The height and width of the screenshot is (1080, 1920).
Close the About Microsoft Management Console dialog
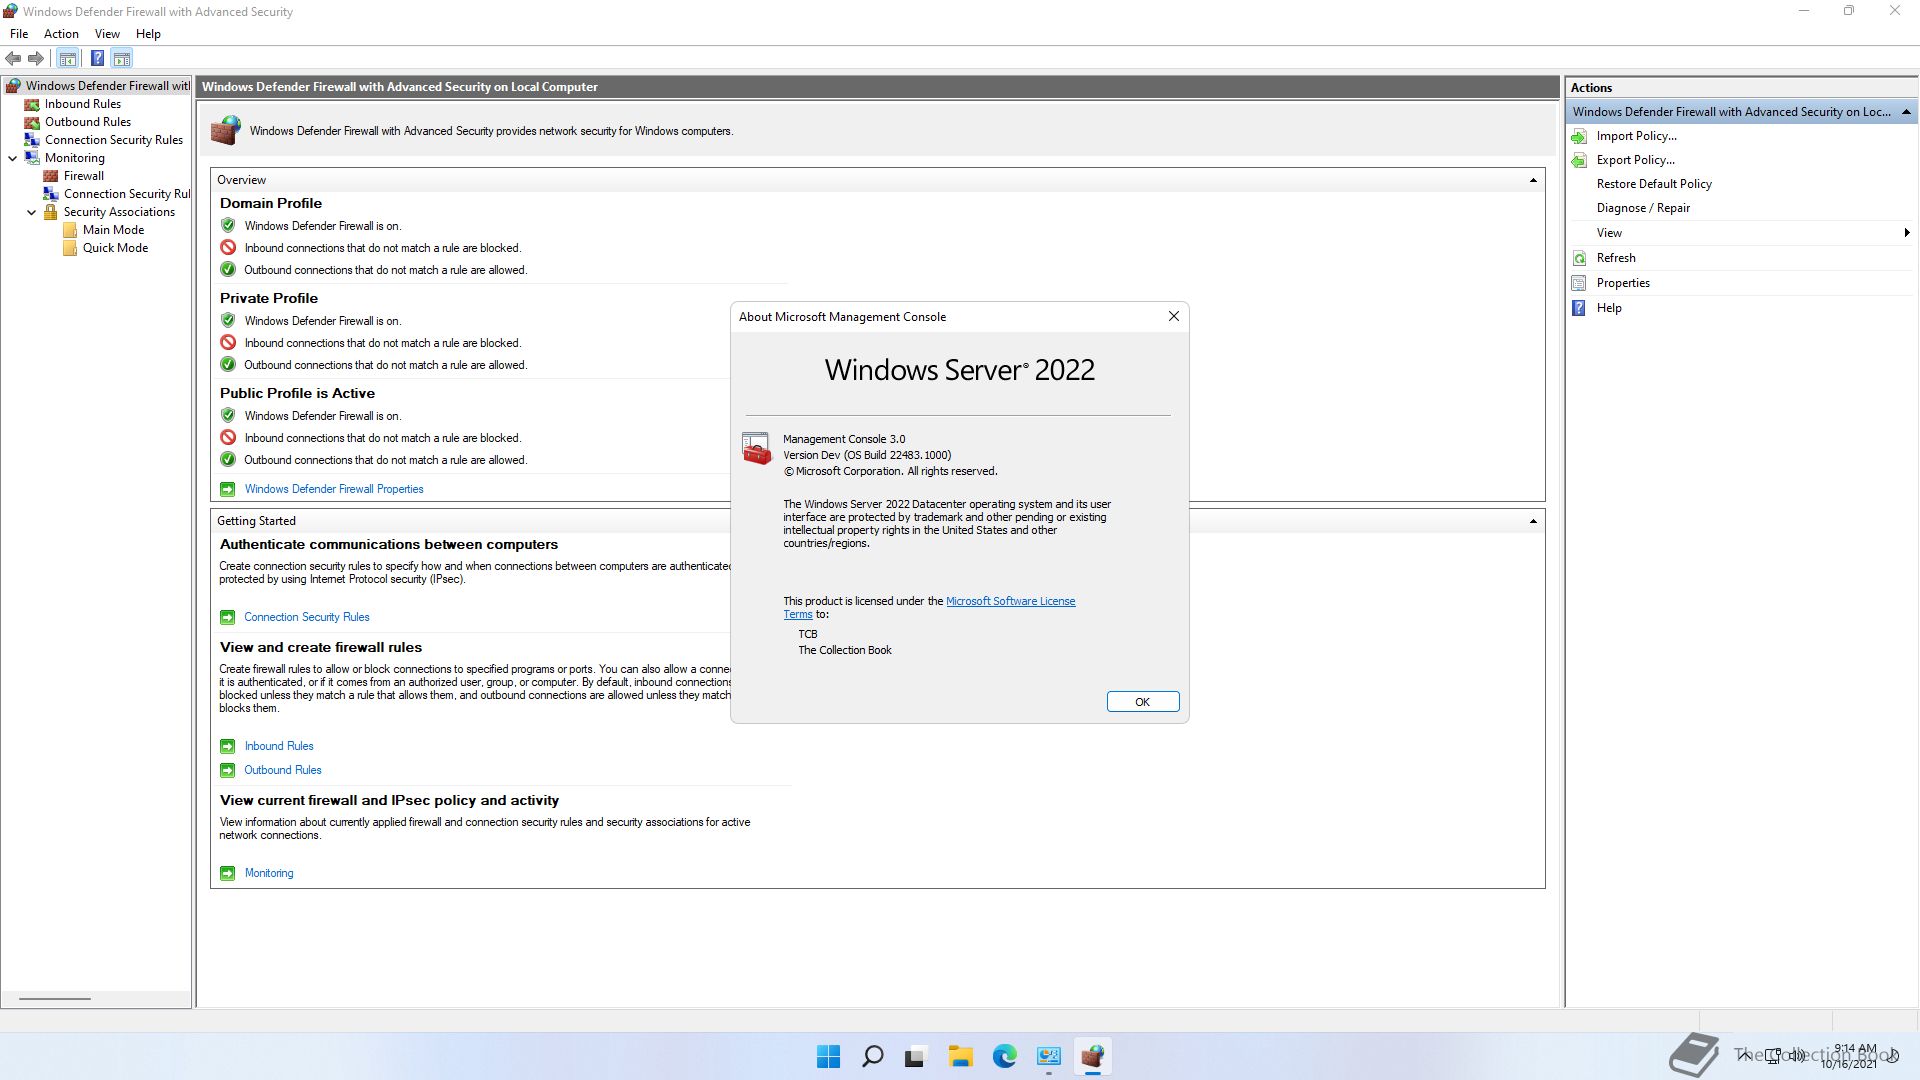click(x=1173, y=317)
